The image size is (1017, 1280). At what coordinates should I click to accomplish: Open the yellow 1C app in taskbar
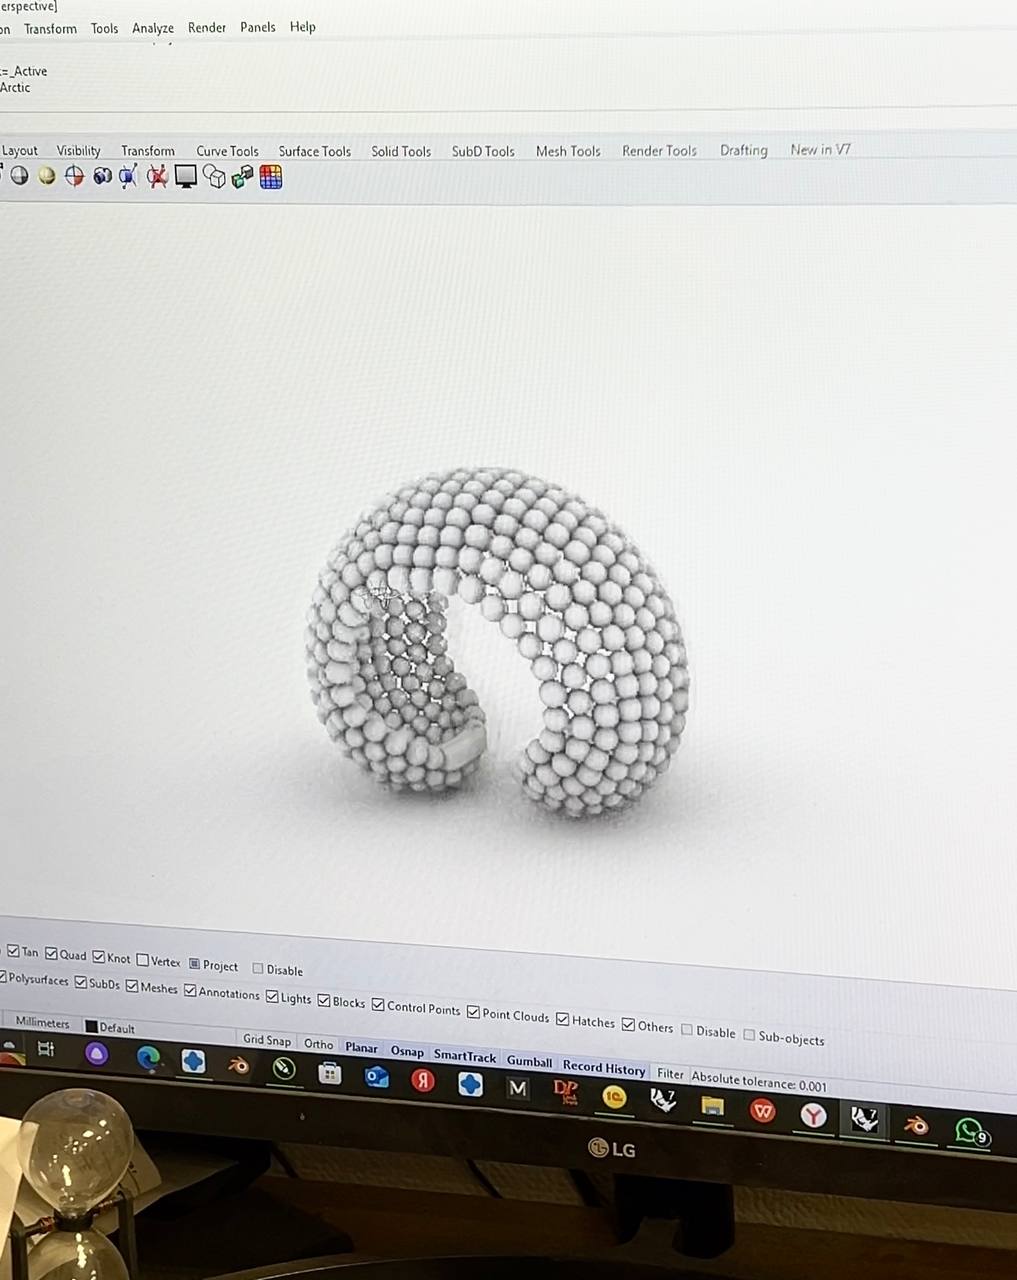pos(614,1096)
